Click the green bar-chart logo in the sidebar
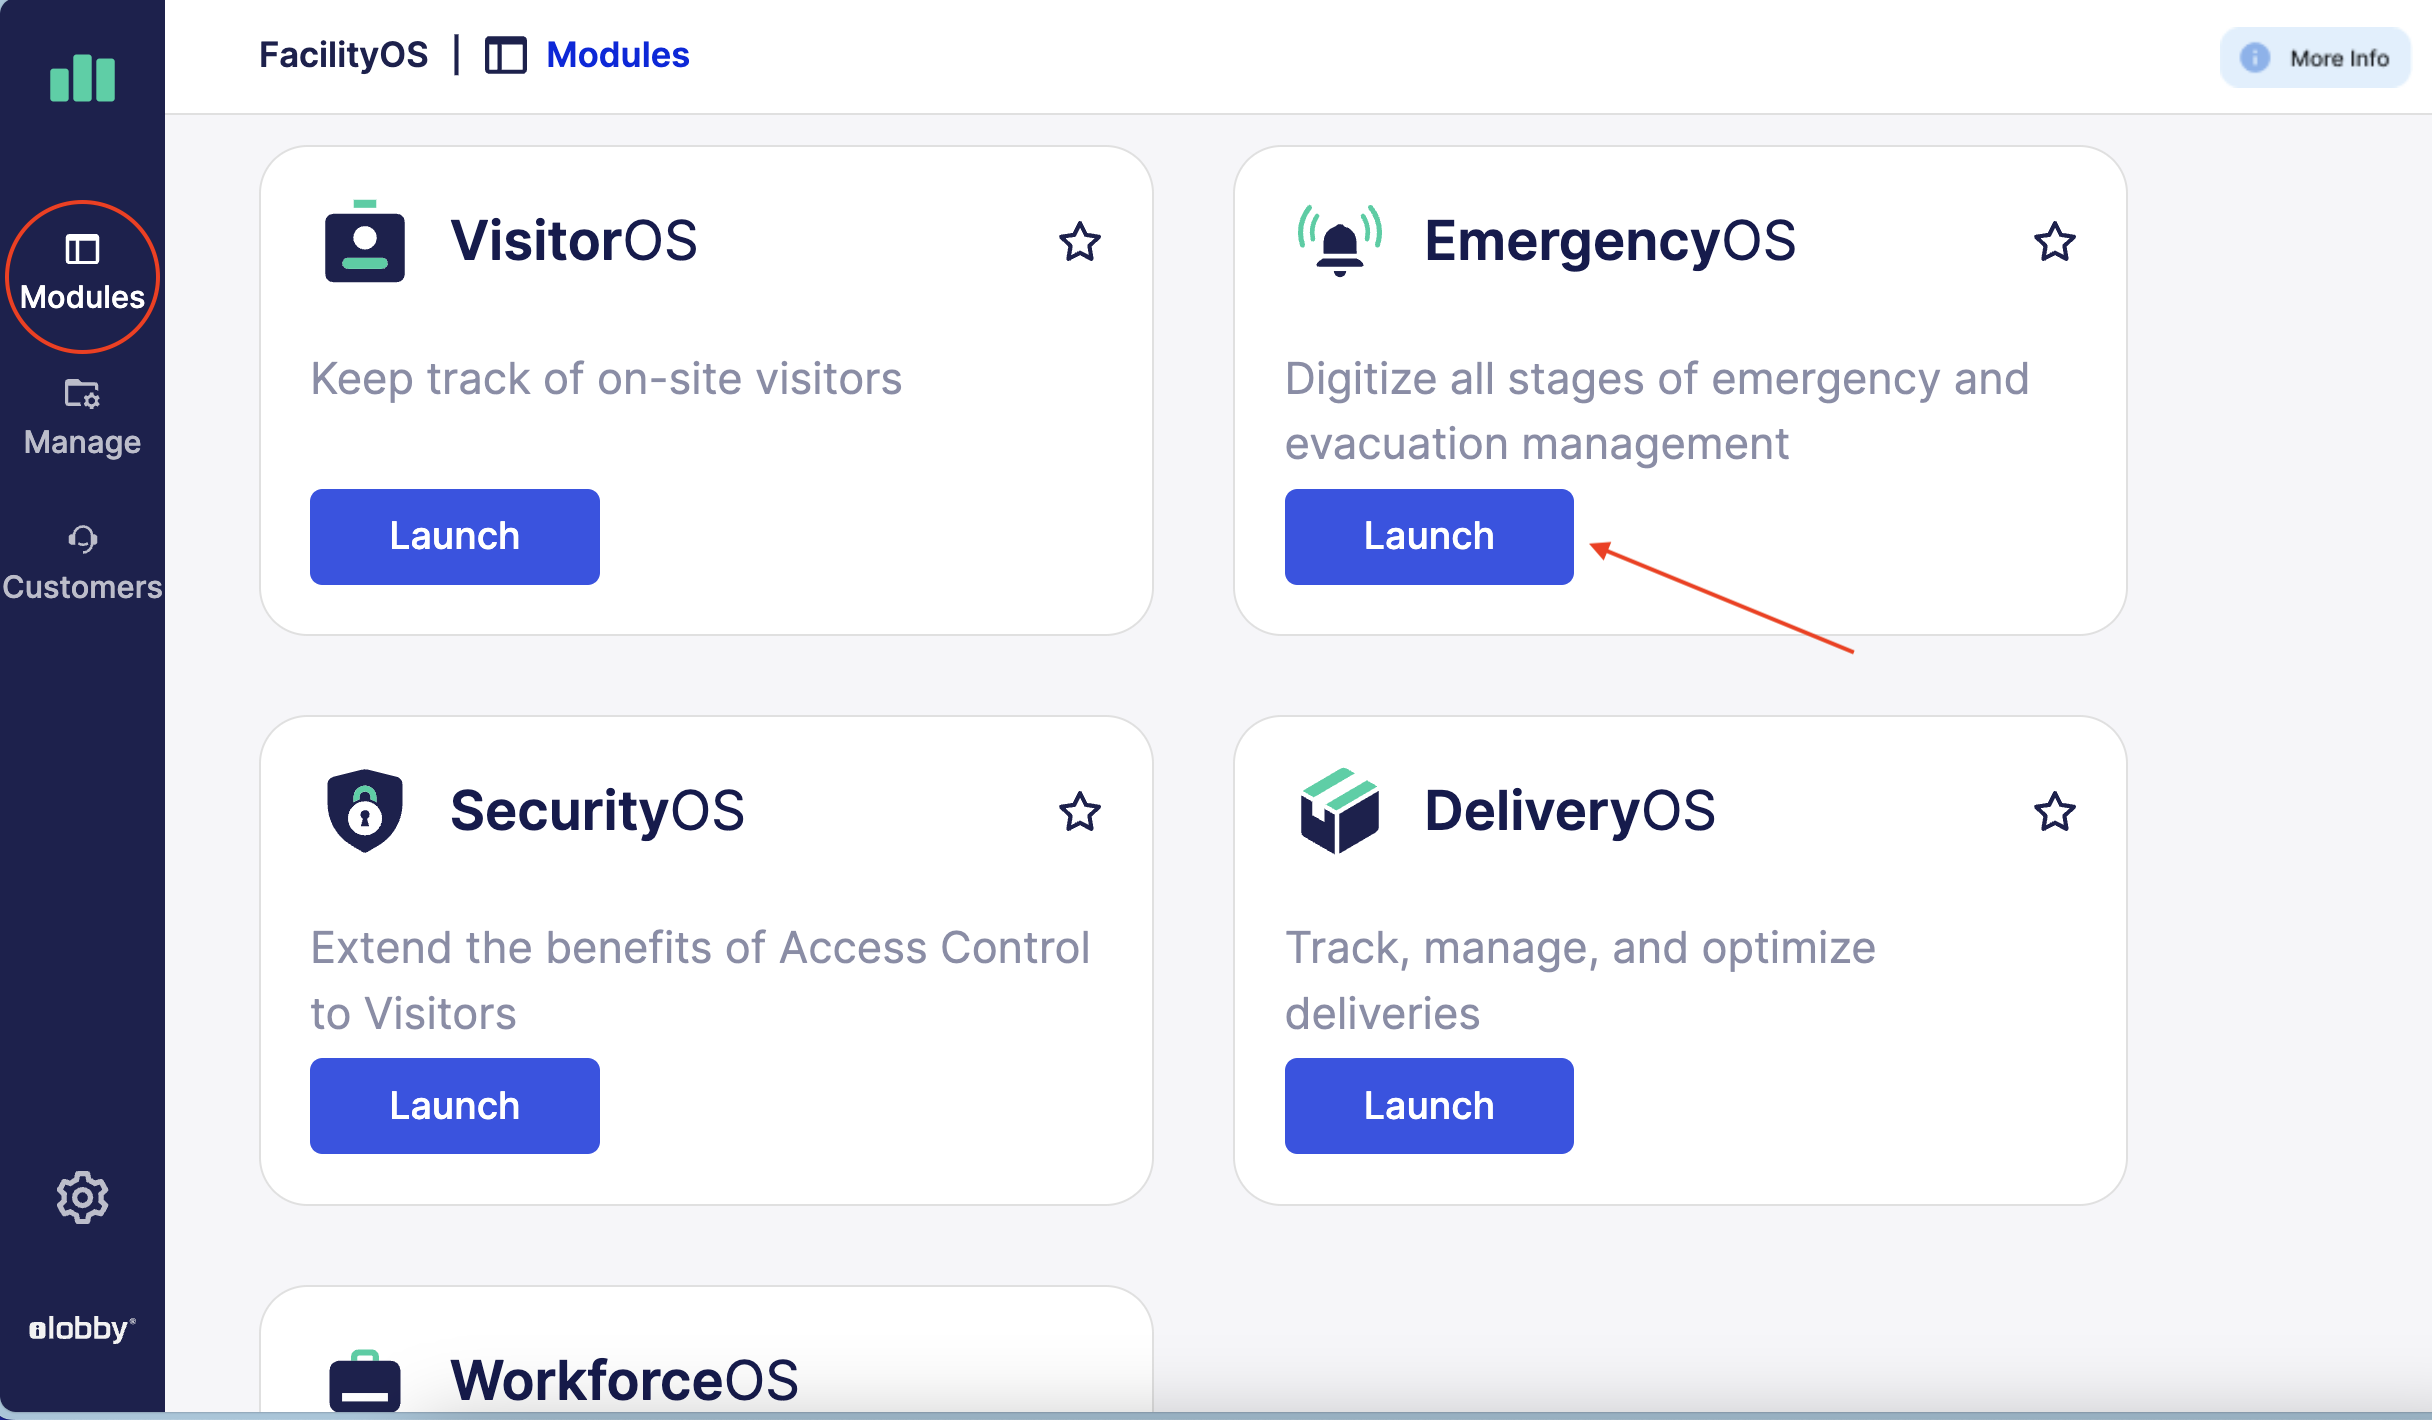 (82, 78)
